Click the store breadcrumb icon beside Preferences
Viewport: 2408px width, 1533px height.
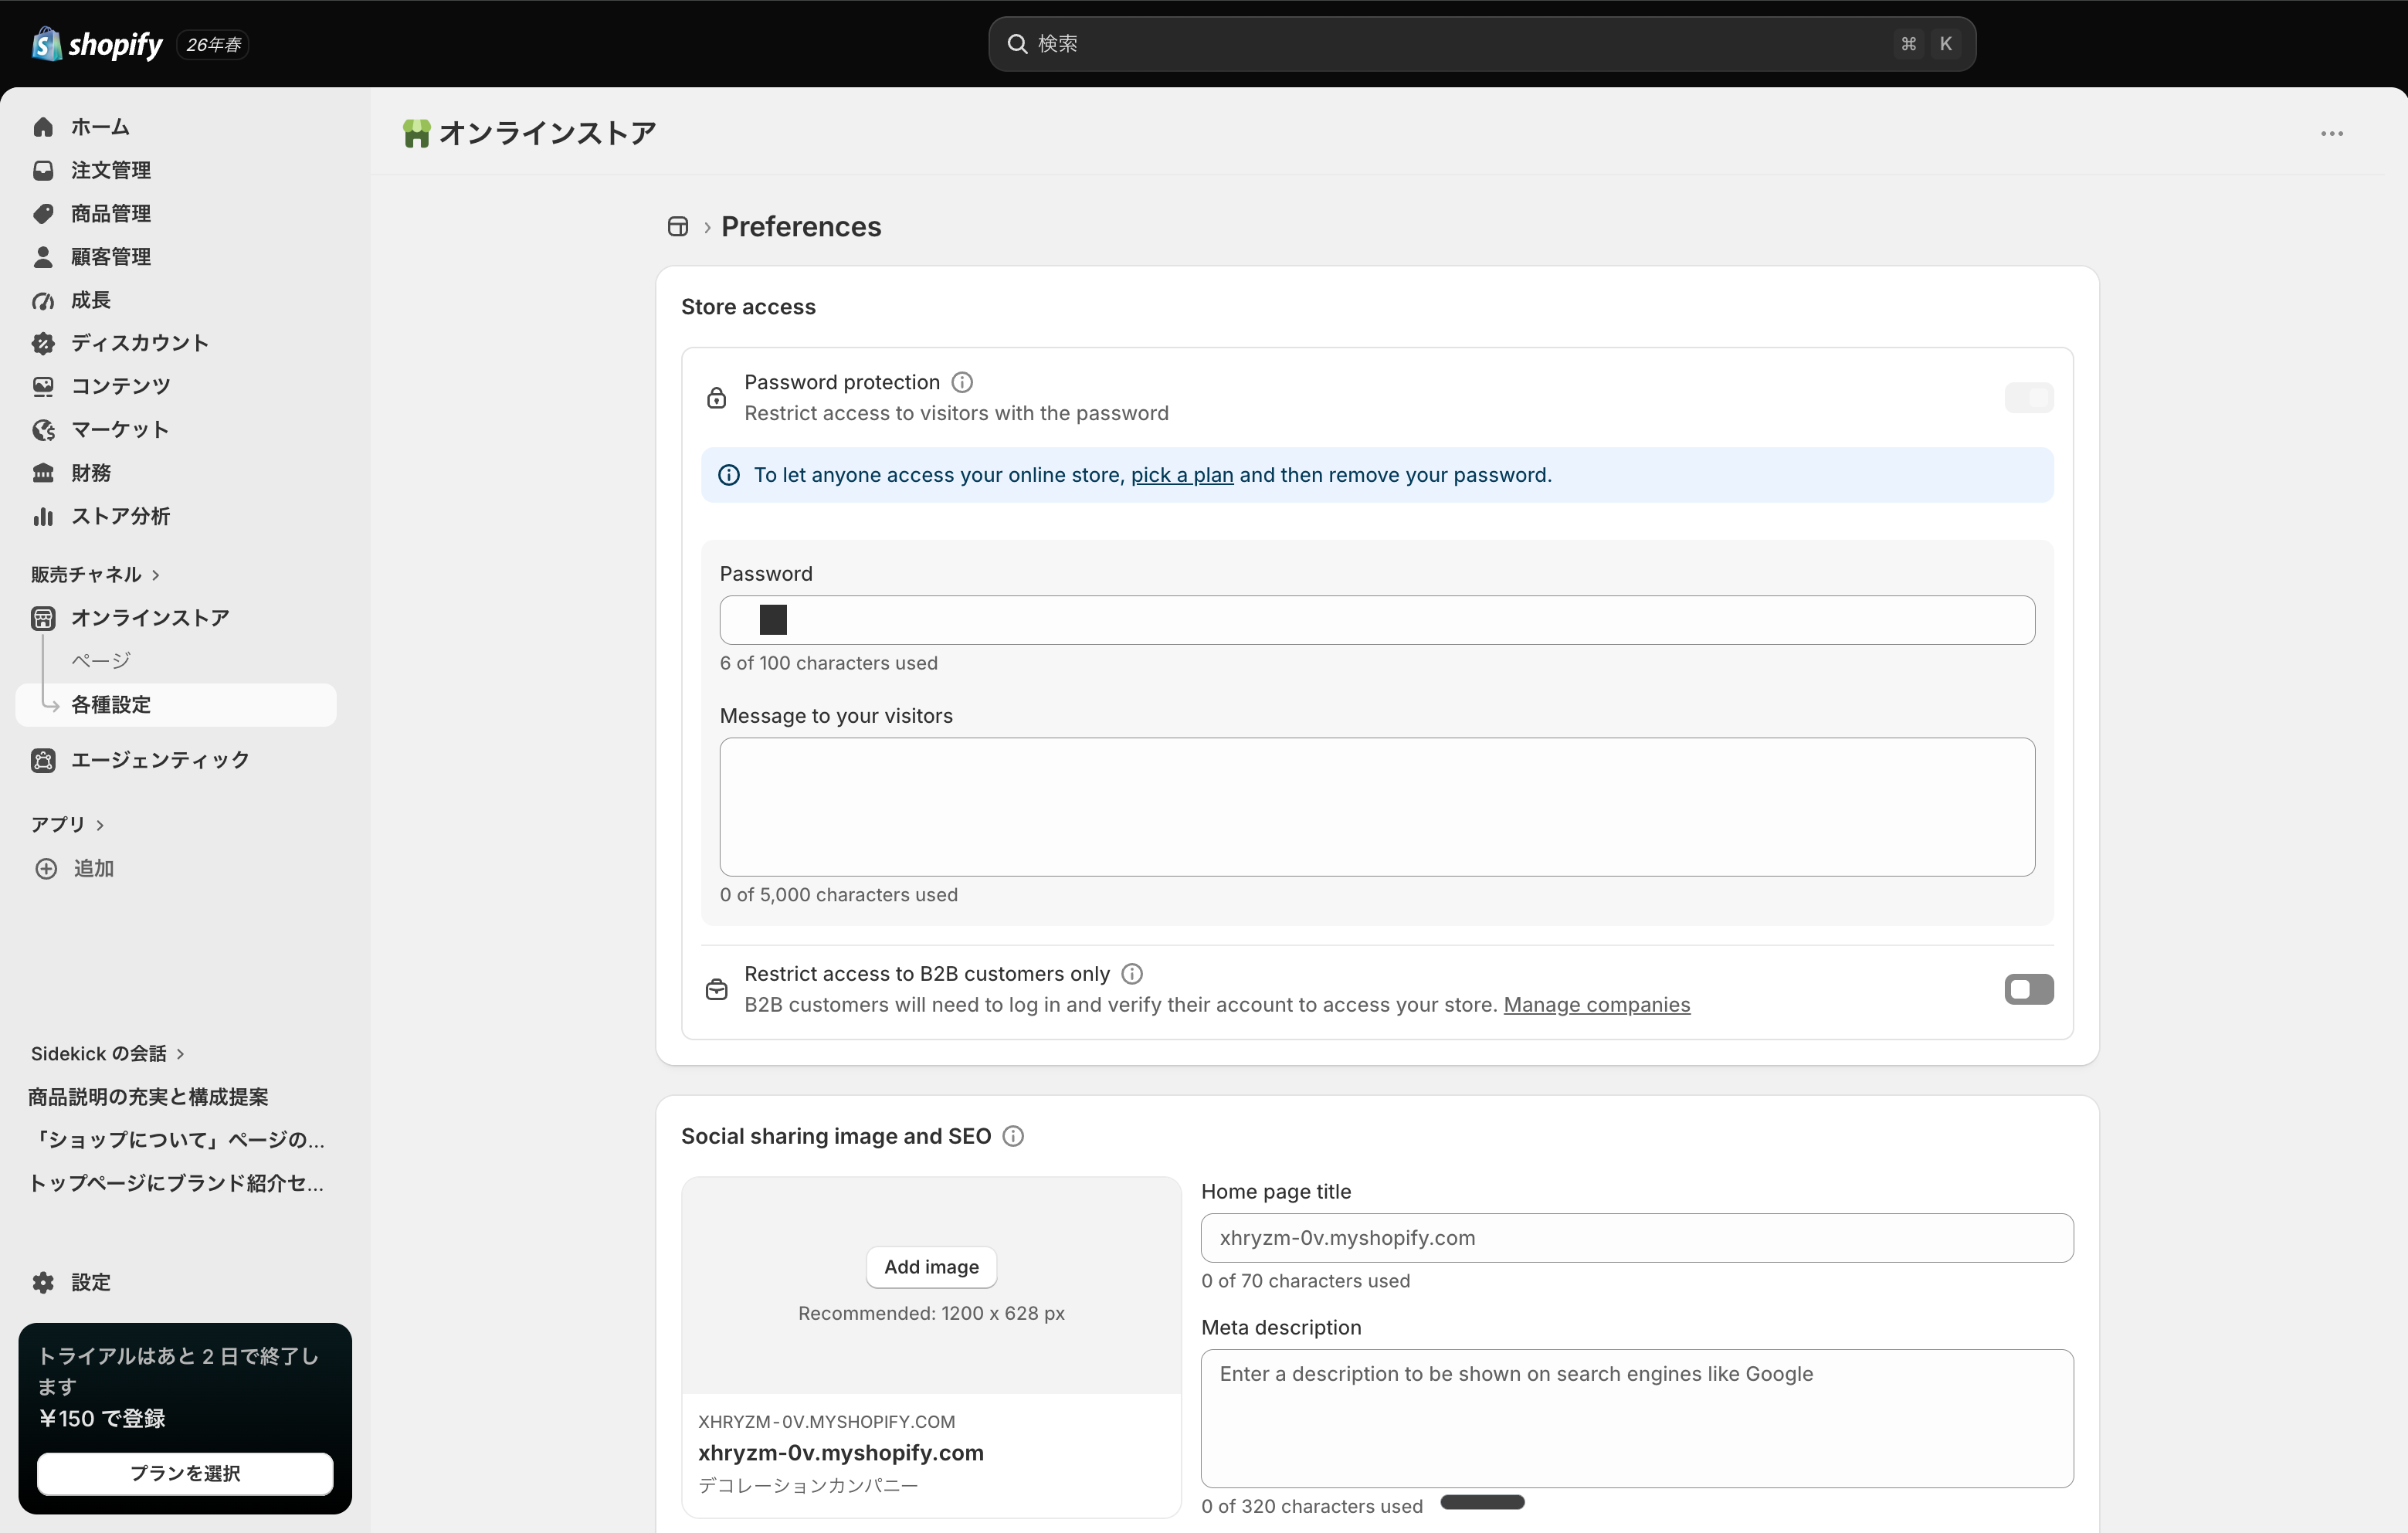click(678, 227)
